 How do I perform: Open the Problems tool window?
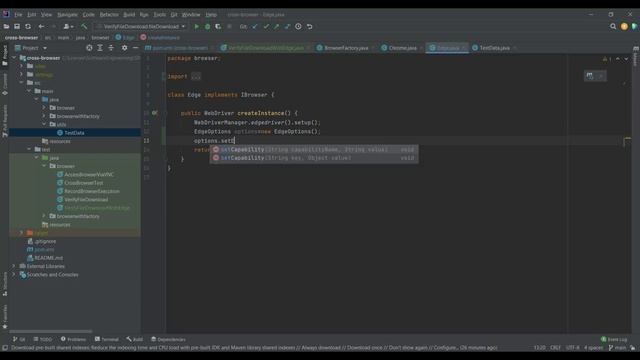point(73,339)
